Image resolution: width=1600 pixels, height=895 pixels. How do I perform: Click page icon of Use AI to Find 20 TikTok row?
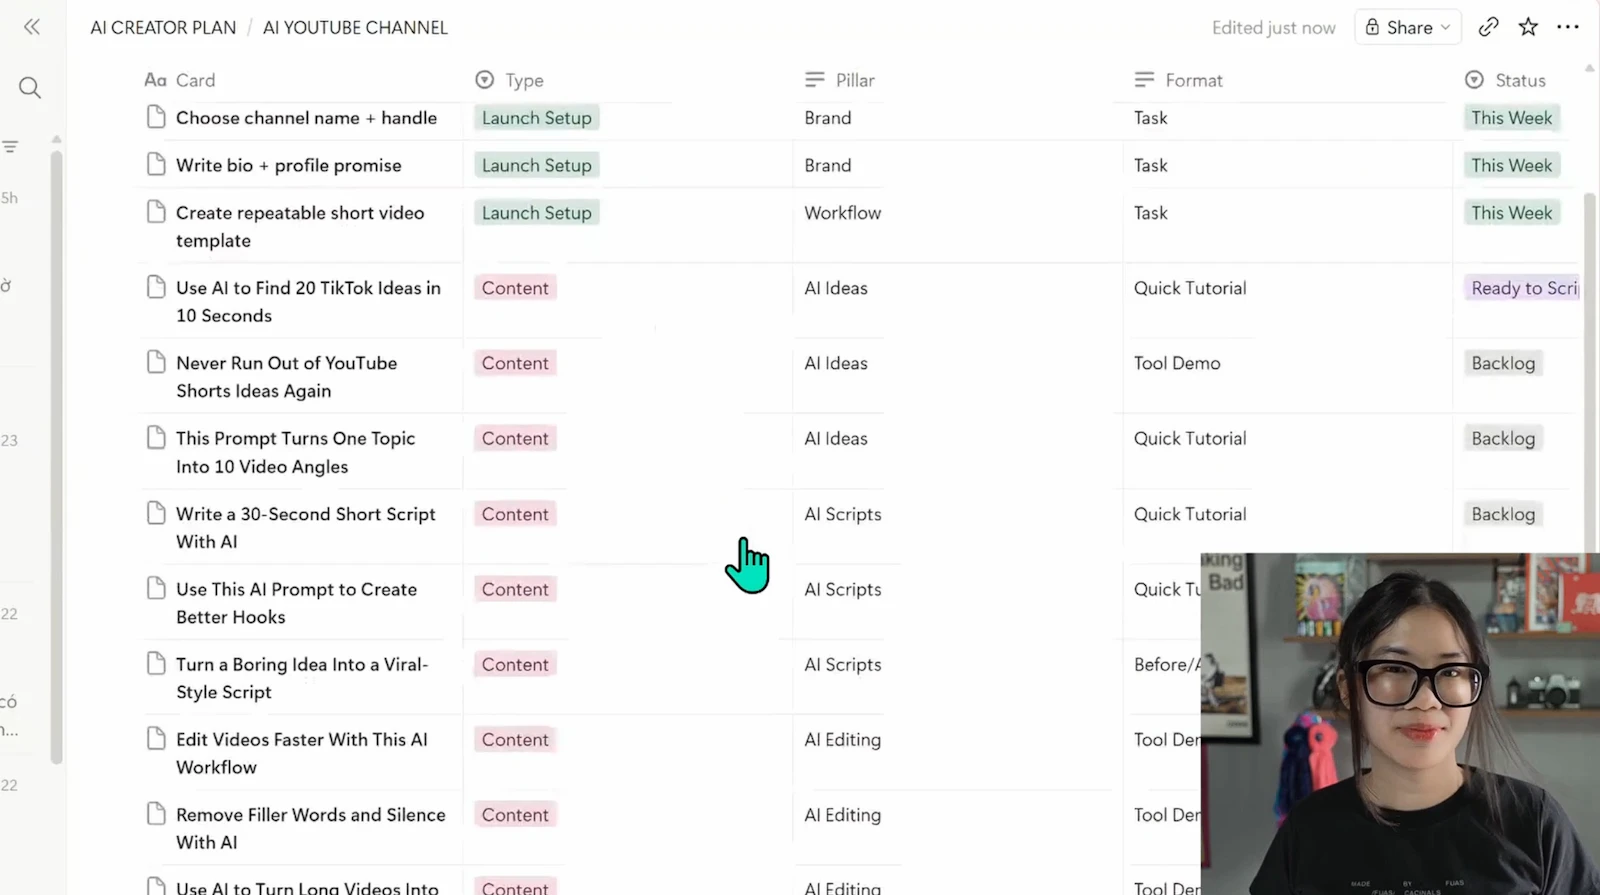tap(156, 287)
